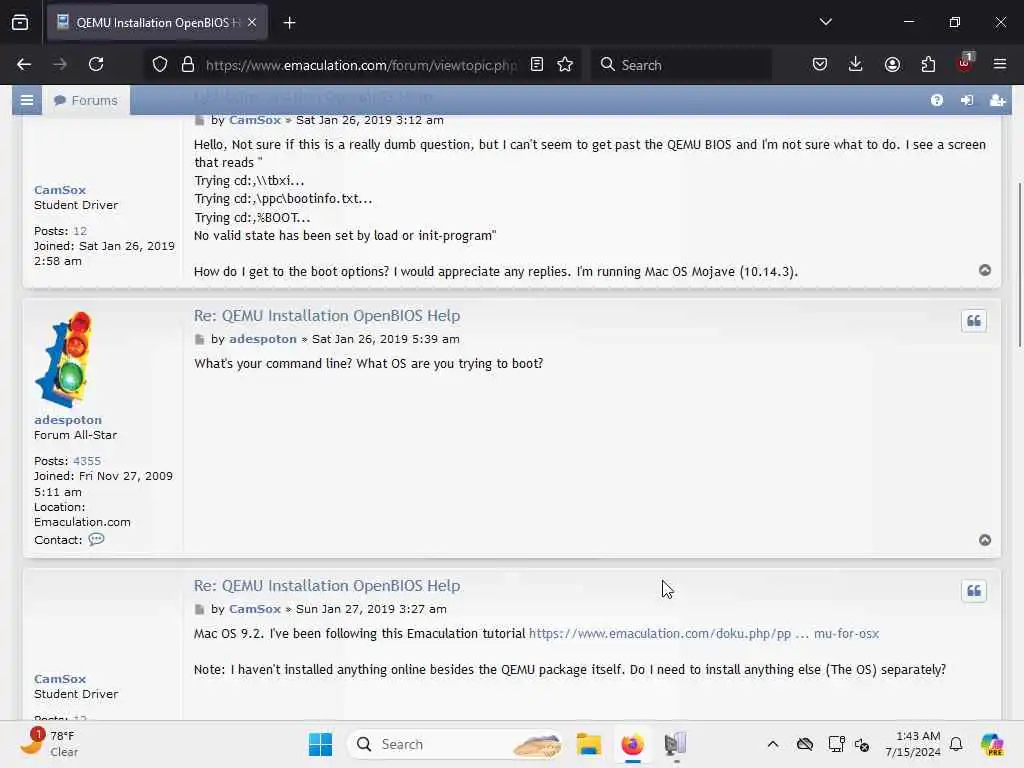1024x768 pixels.
Task: Open CamSox author link in first post
Action: (x=255, y=120)
